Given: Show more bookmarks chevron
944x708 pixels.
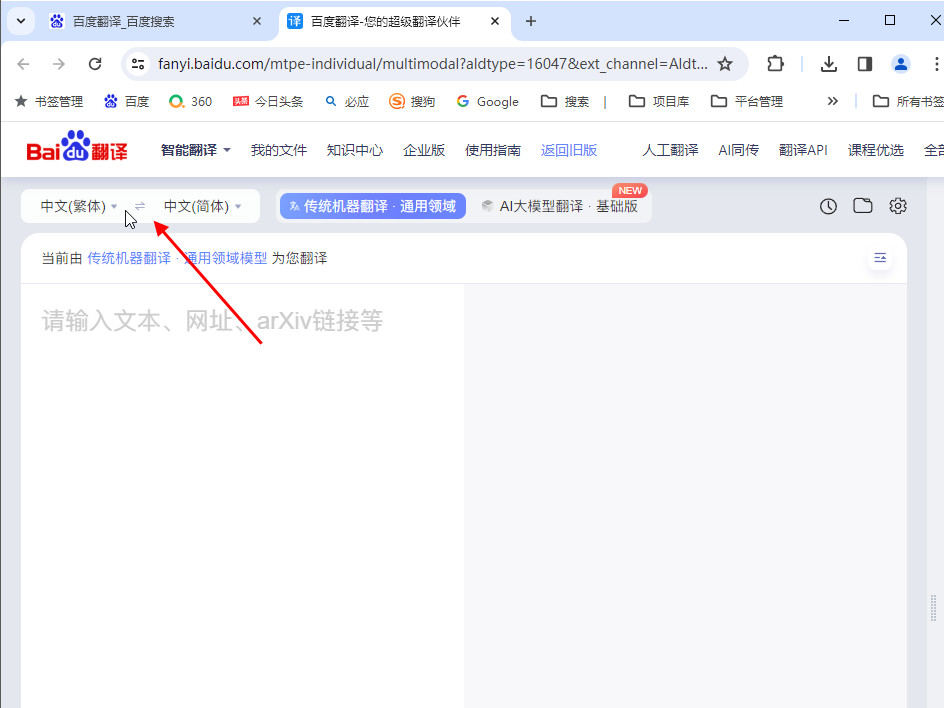Looking at the screenshot, I should 833,101.
